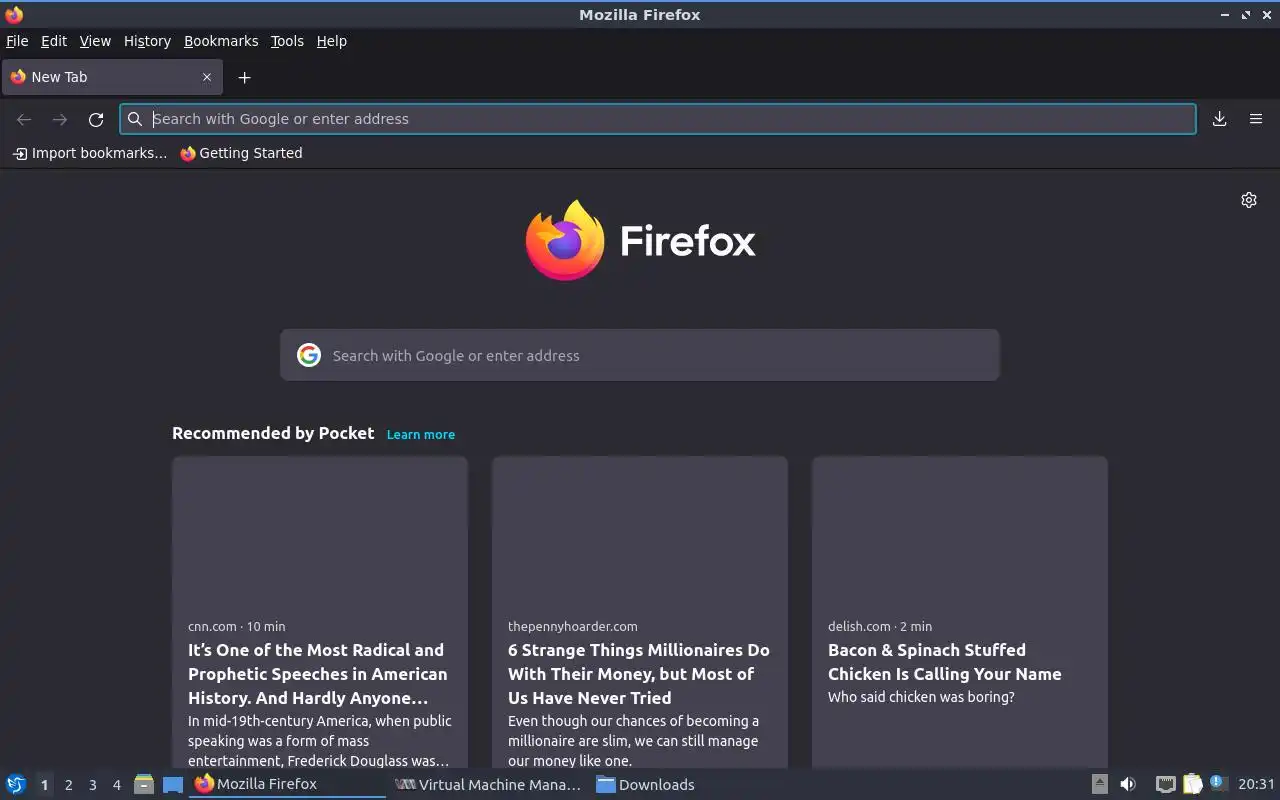Reload the current page
1280x800 pixels.
click(x=96, y=119)
